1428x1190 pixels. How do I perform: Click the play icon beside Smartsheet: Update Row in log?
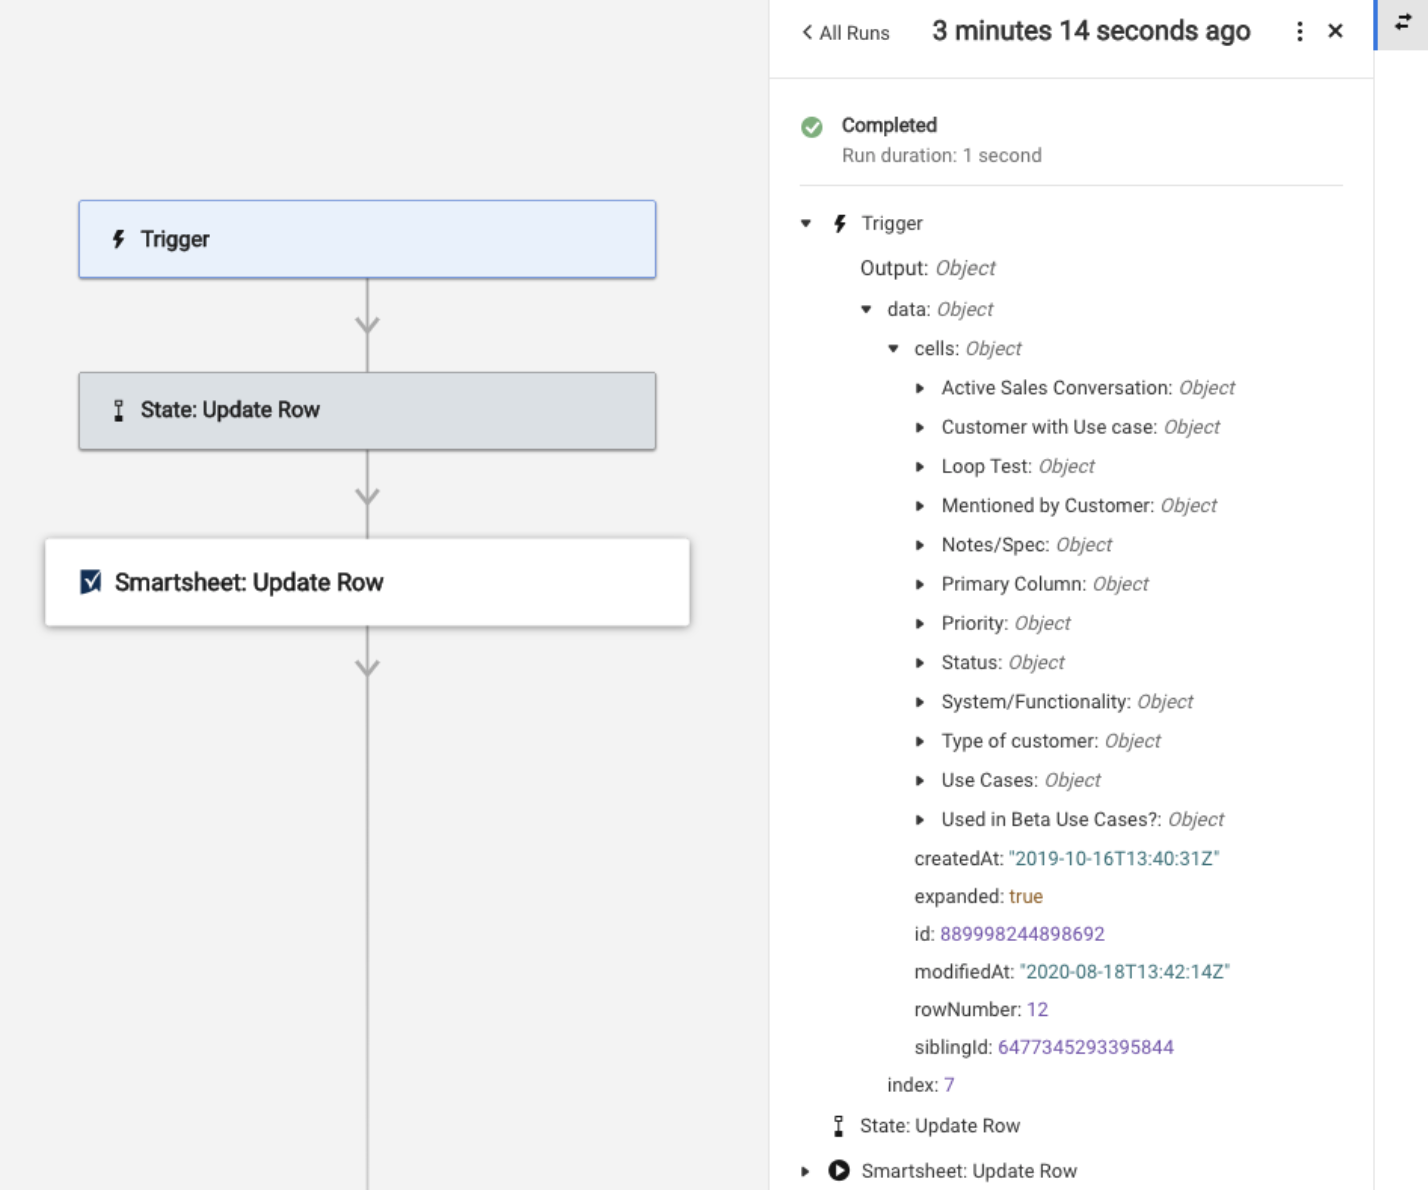coord(839,1170)
